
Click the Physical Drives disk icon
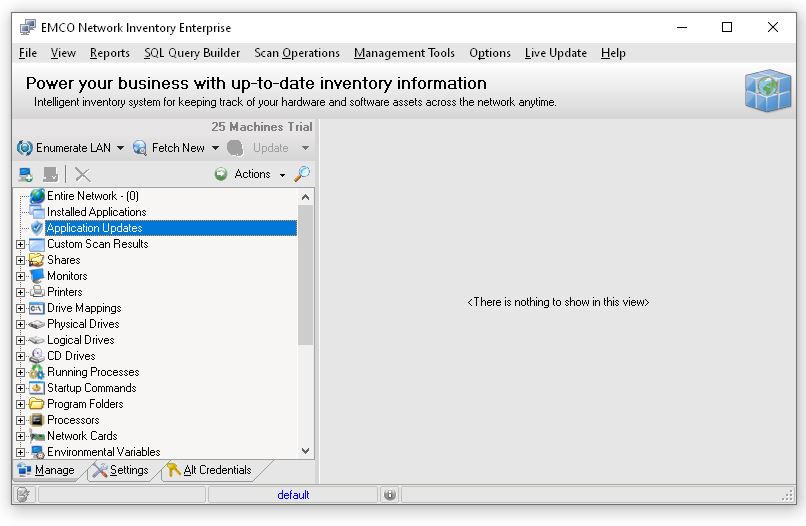[x=36, y=324]
